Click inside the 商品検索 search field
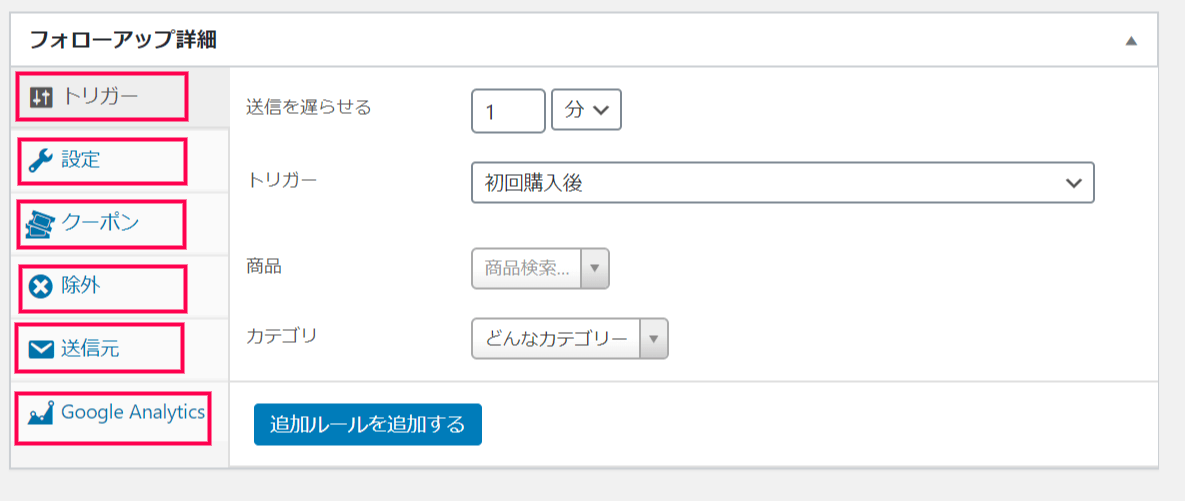Image resolution: width=1185 pixels, height=501 pixels. coord(527,268)
